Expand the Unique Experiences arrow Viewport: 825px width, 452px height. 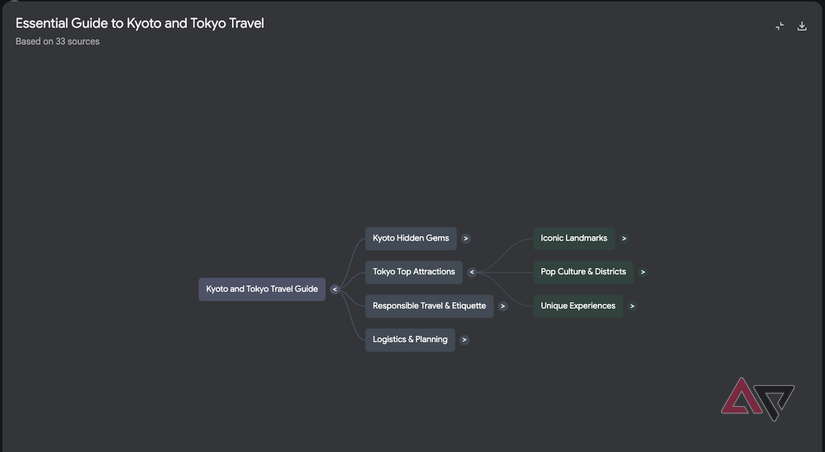(x=632, y=306)
